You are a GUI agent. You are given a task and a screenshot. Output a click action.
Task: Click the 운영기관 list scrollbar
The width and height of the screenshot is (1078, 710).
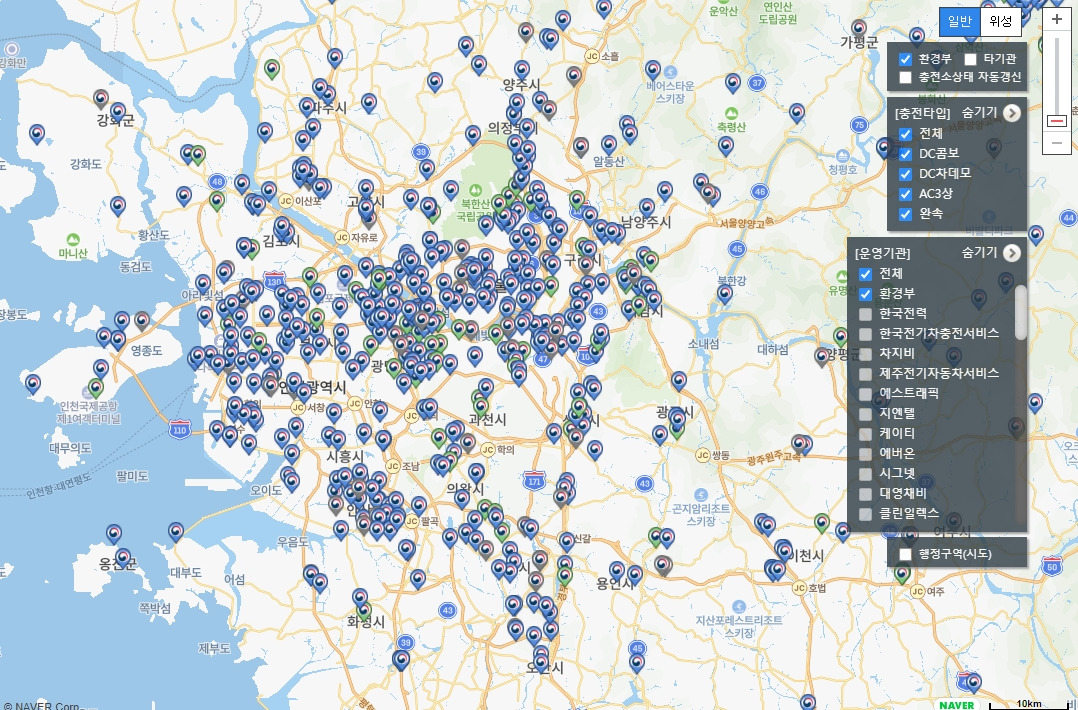click(1021, 312)
